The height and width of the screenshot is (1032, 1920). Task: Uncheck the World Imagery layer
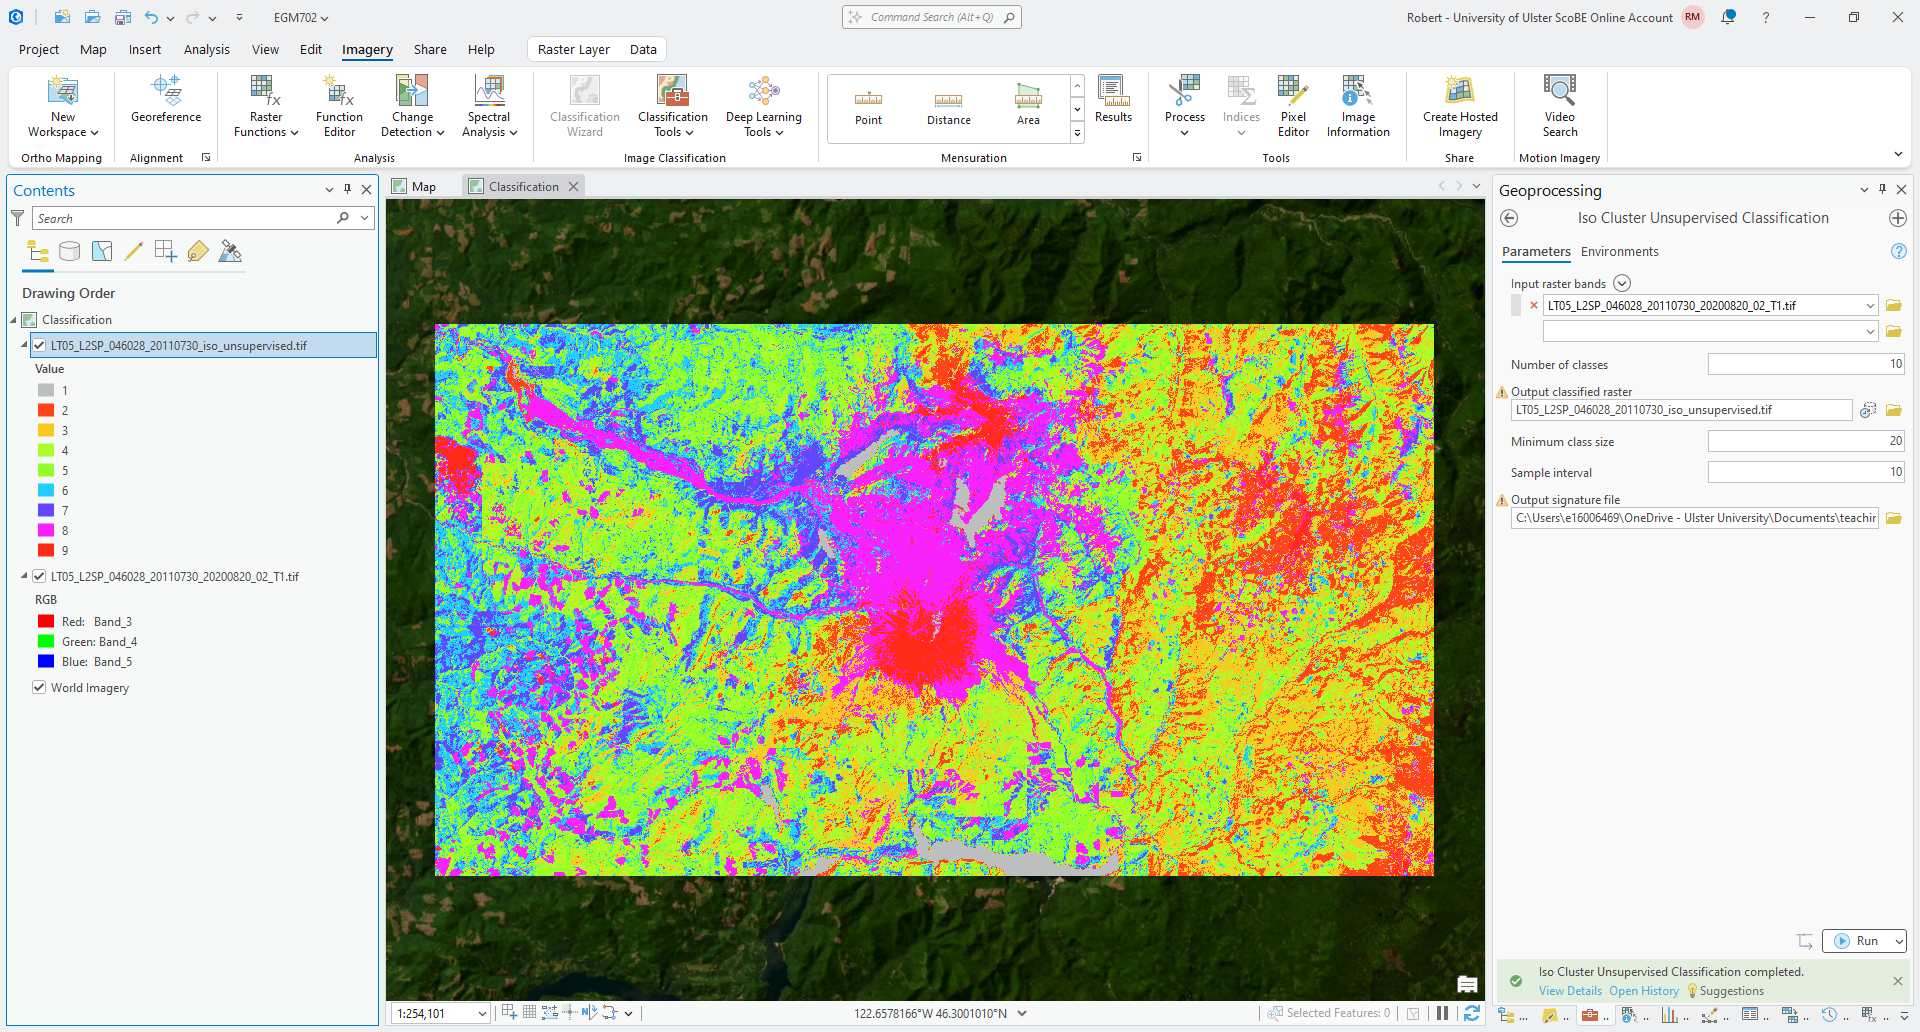coord(39,688)
